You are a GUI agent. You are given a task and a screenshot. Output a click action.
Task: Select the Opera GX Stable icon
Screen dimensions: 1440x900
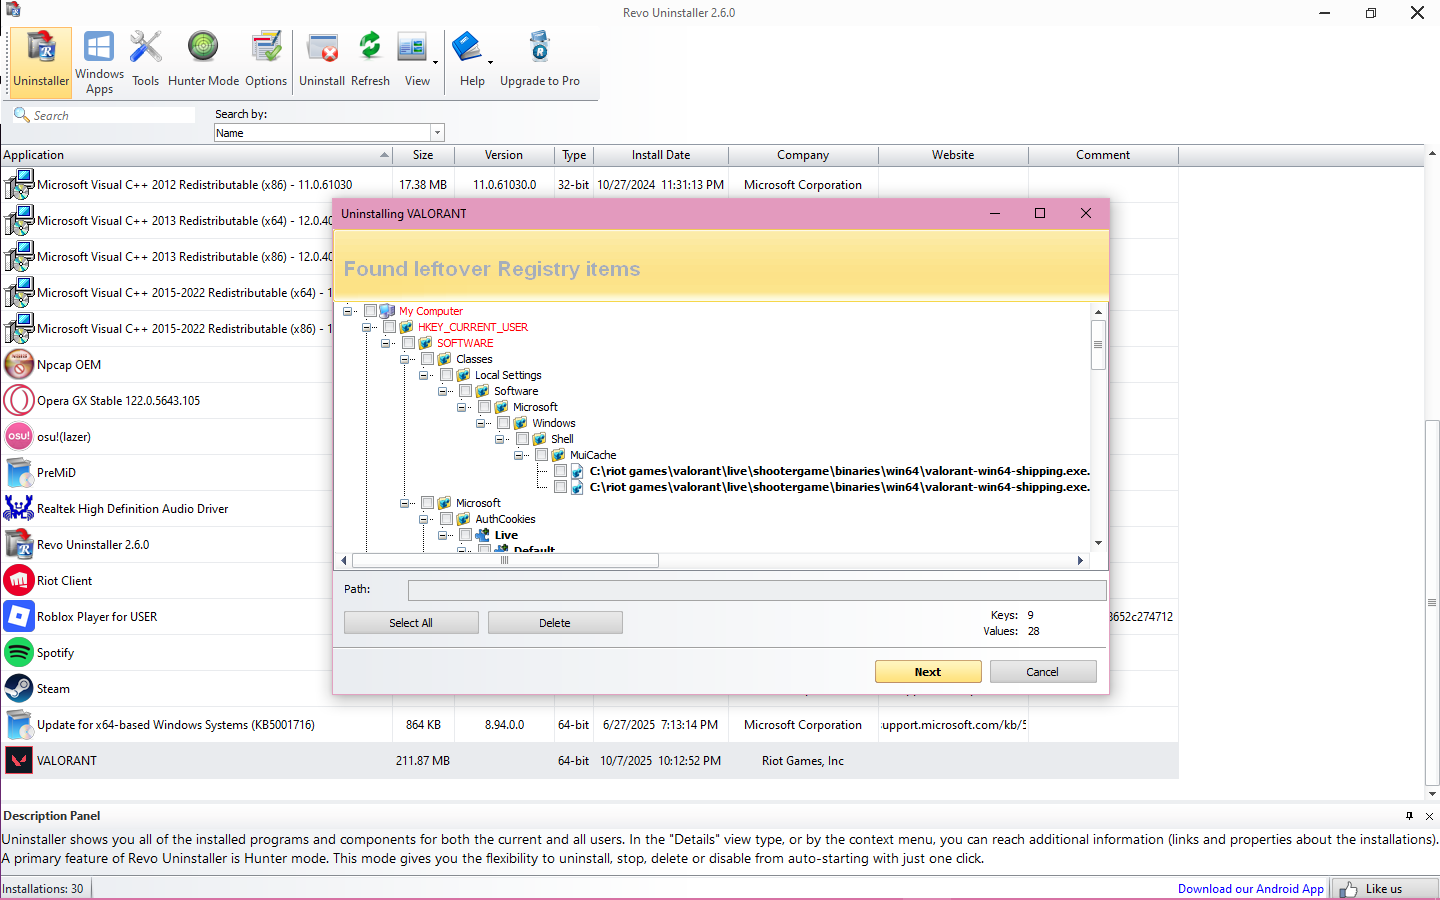(x=19, y=401)
